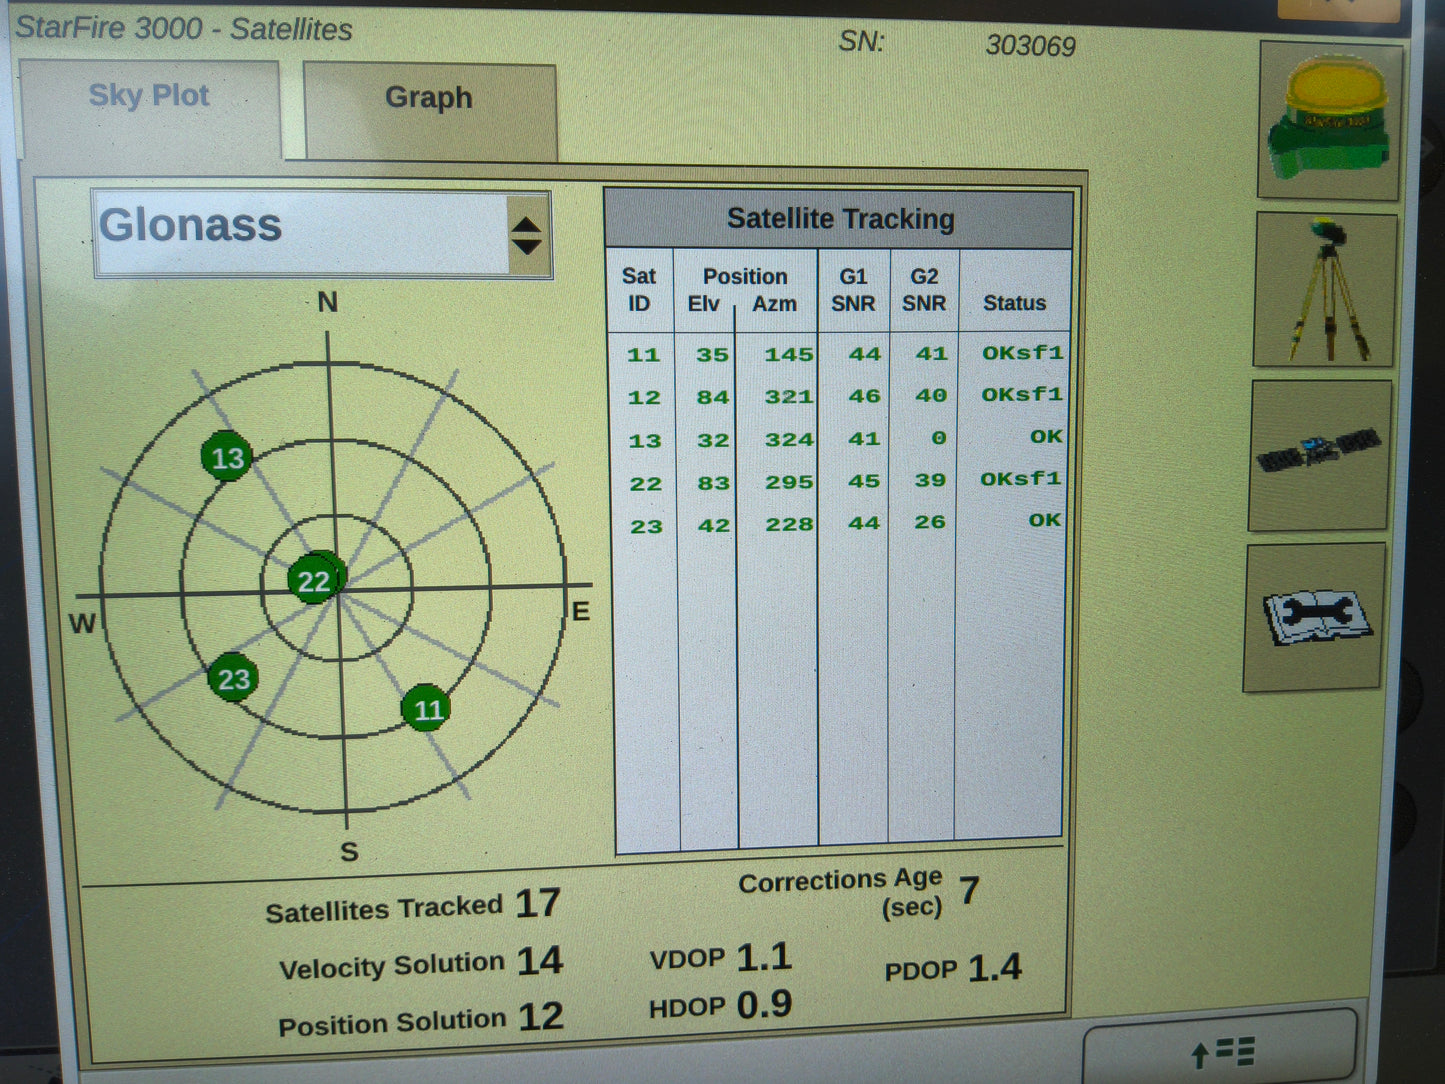
Task: Click Sat ID 11 in the tracking table
Action: pyautogui.click(x=644, y=354)
